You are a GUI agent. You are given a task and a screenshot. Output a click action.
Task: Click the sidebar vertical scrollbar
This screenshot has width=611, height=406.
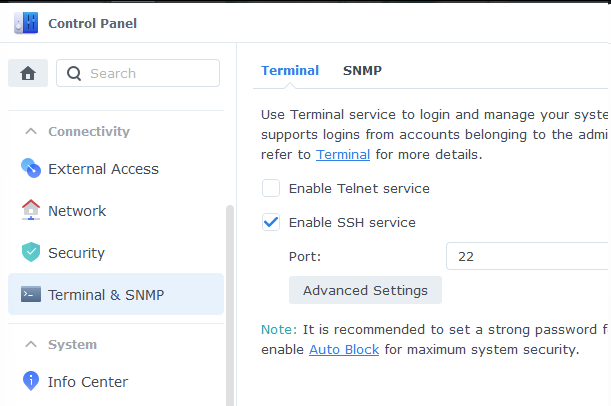coord(231,300)
